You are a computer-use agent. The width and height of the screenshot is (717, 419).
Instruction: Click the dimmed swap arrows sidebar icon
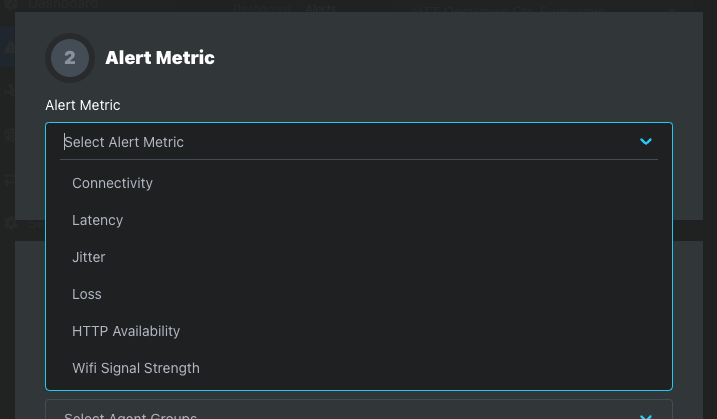point(9,182)
